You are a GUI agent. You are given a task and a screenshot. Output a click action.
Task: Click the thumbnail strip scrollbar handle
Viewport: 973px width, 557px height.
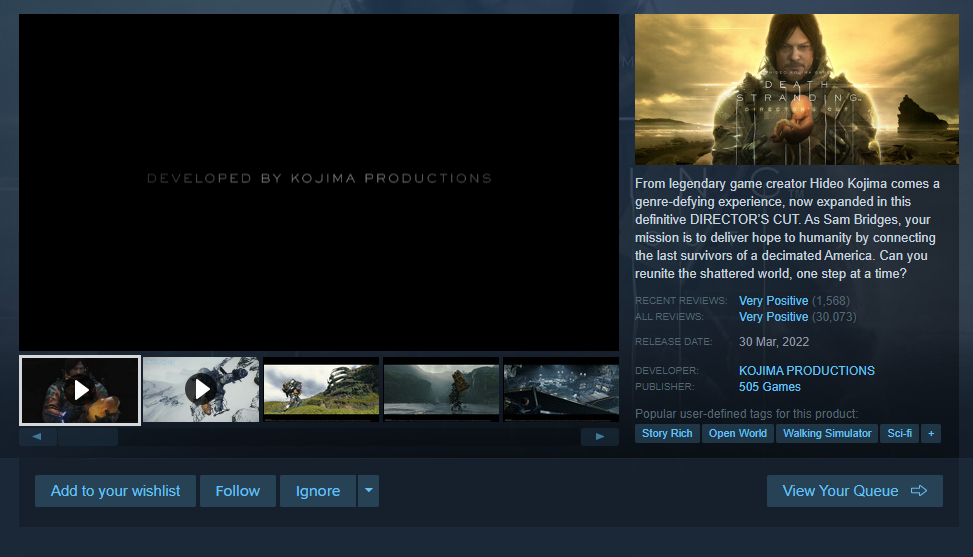(87, 437)
